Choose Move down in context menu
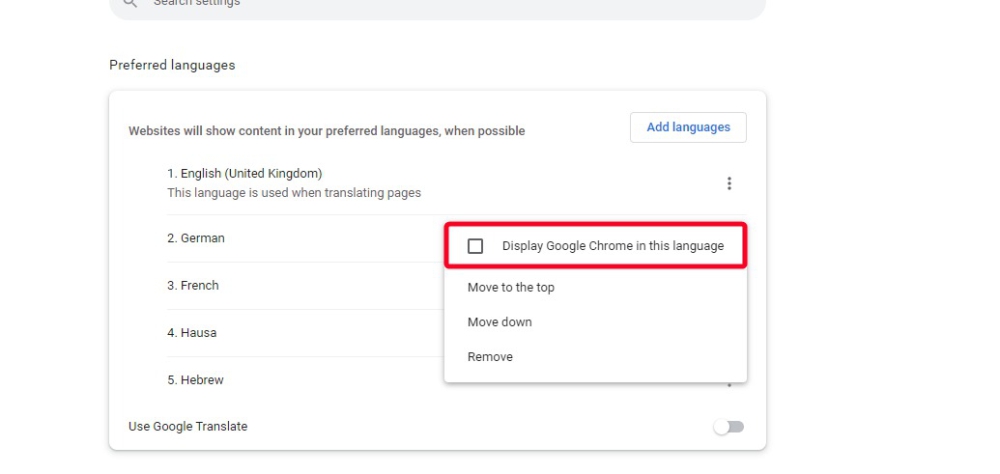 [595, 322]
